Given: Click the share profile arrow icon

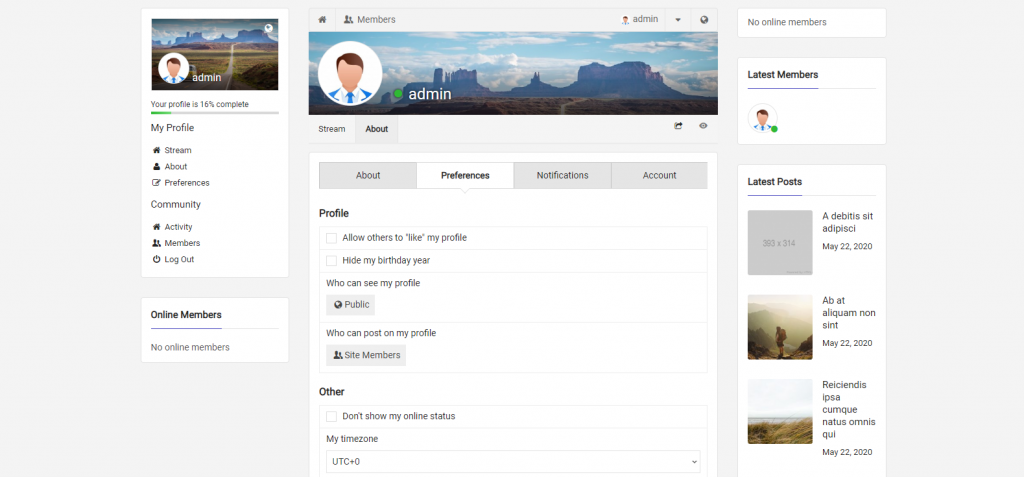Looking at the screenshot, I should [x=679, y=125].
